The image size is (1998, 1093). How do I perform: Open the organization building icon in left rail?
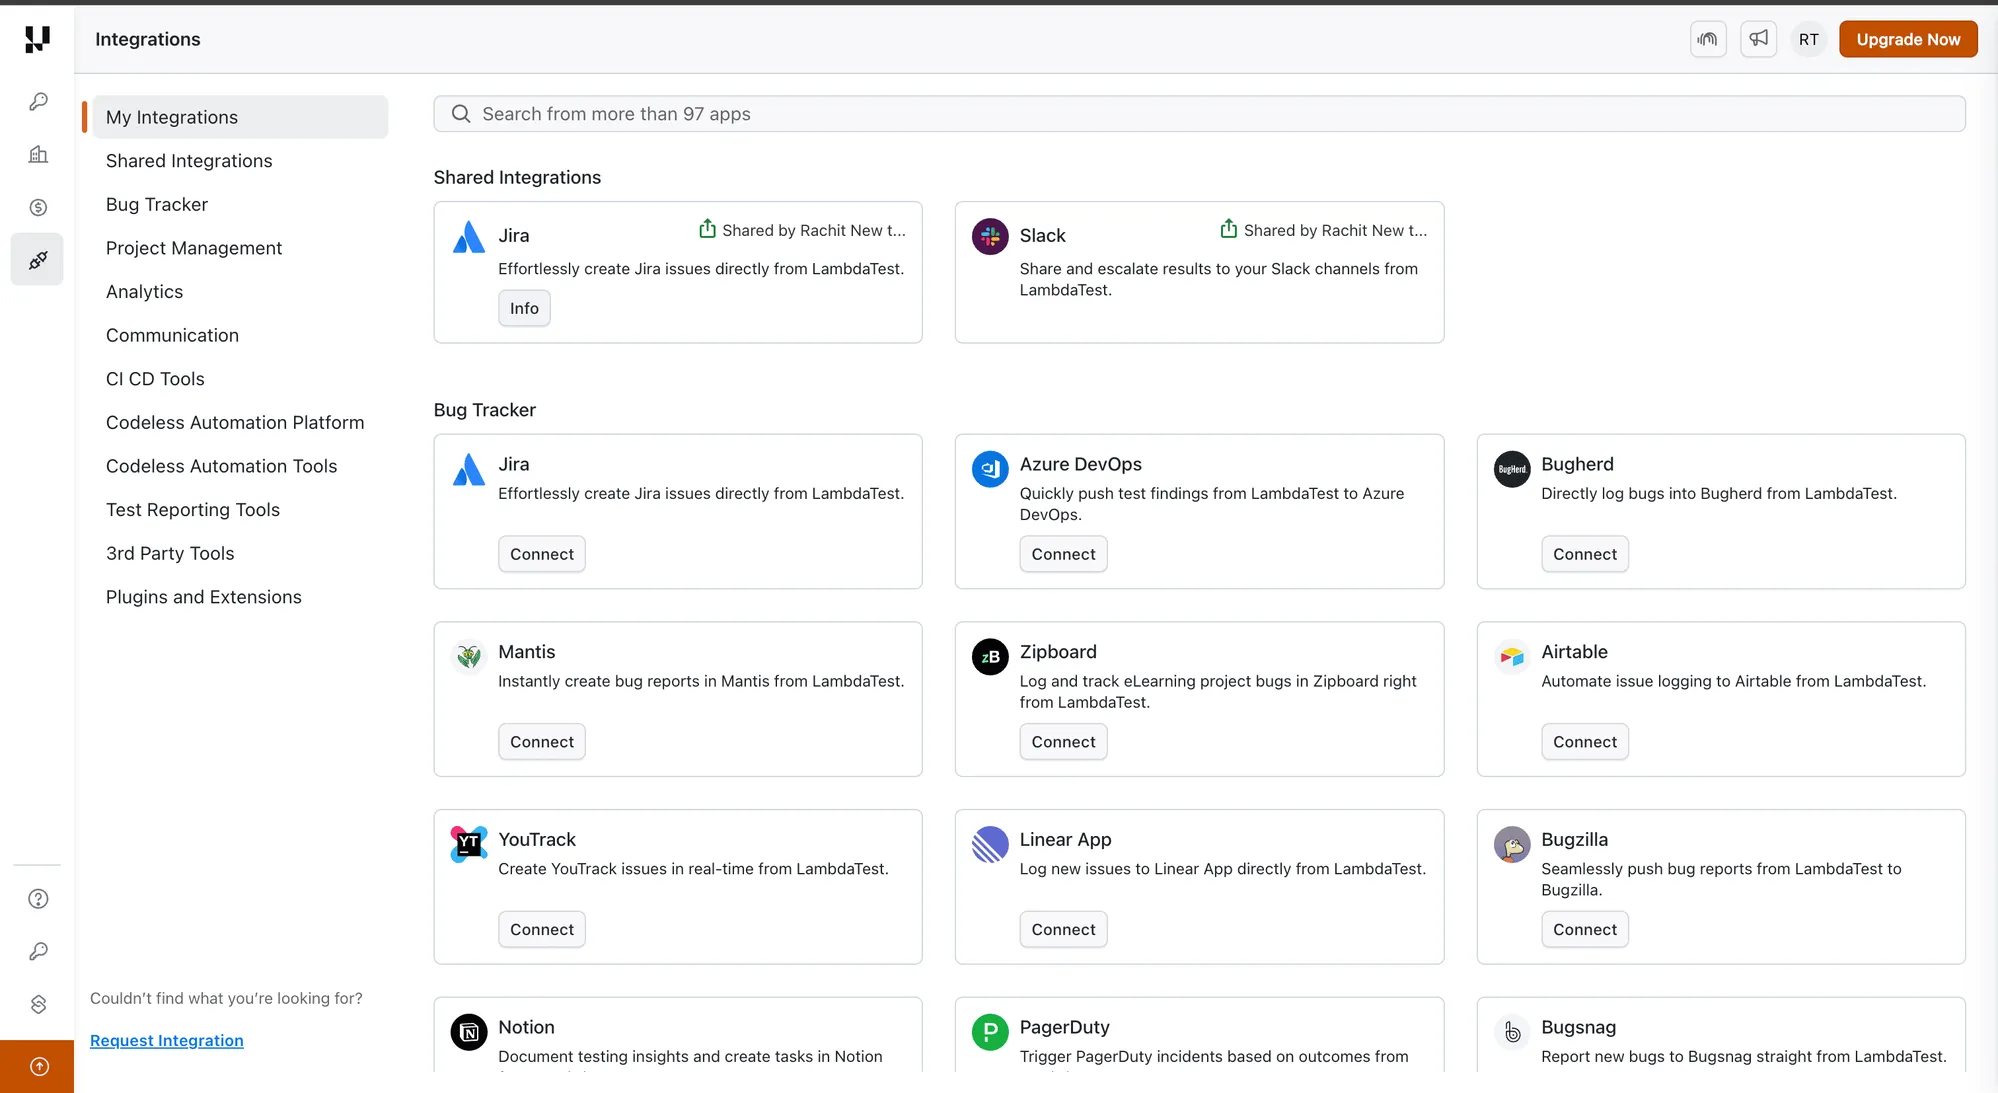pos(38,154)
